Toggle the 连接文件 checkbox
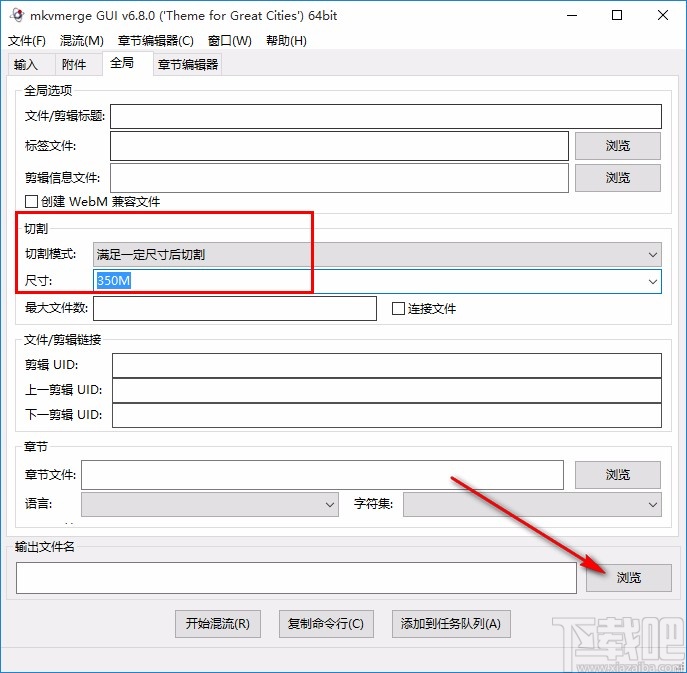 click(398, 308)
